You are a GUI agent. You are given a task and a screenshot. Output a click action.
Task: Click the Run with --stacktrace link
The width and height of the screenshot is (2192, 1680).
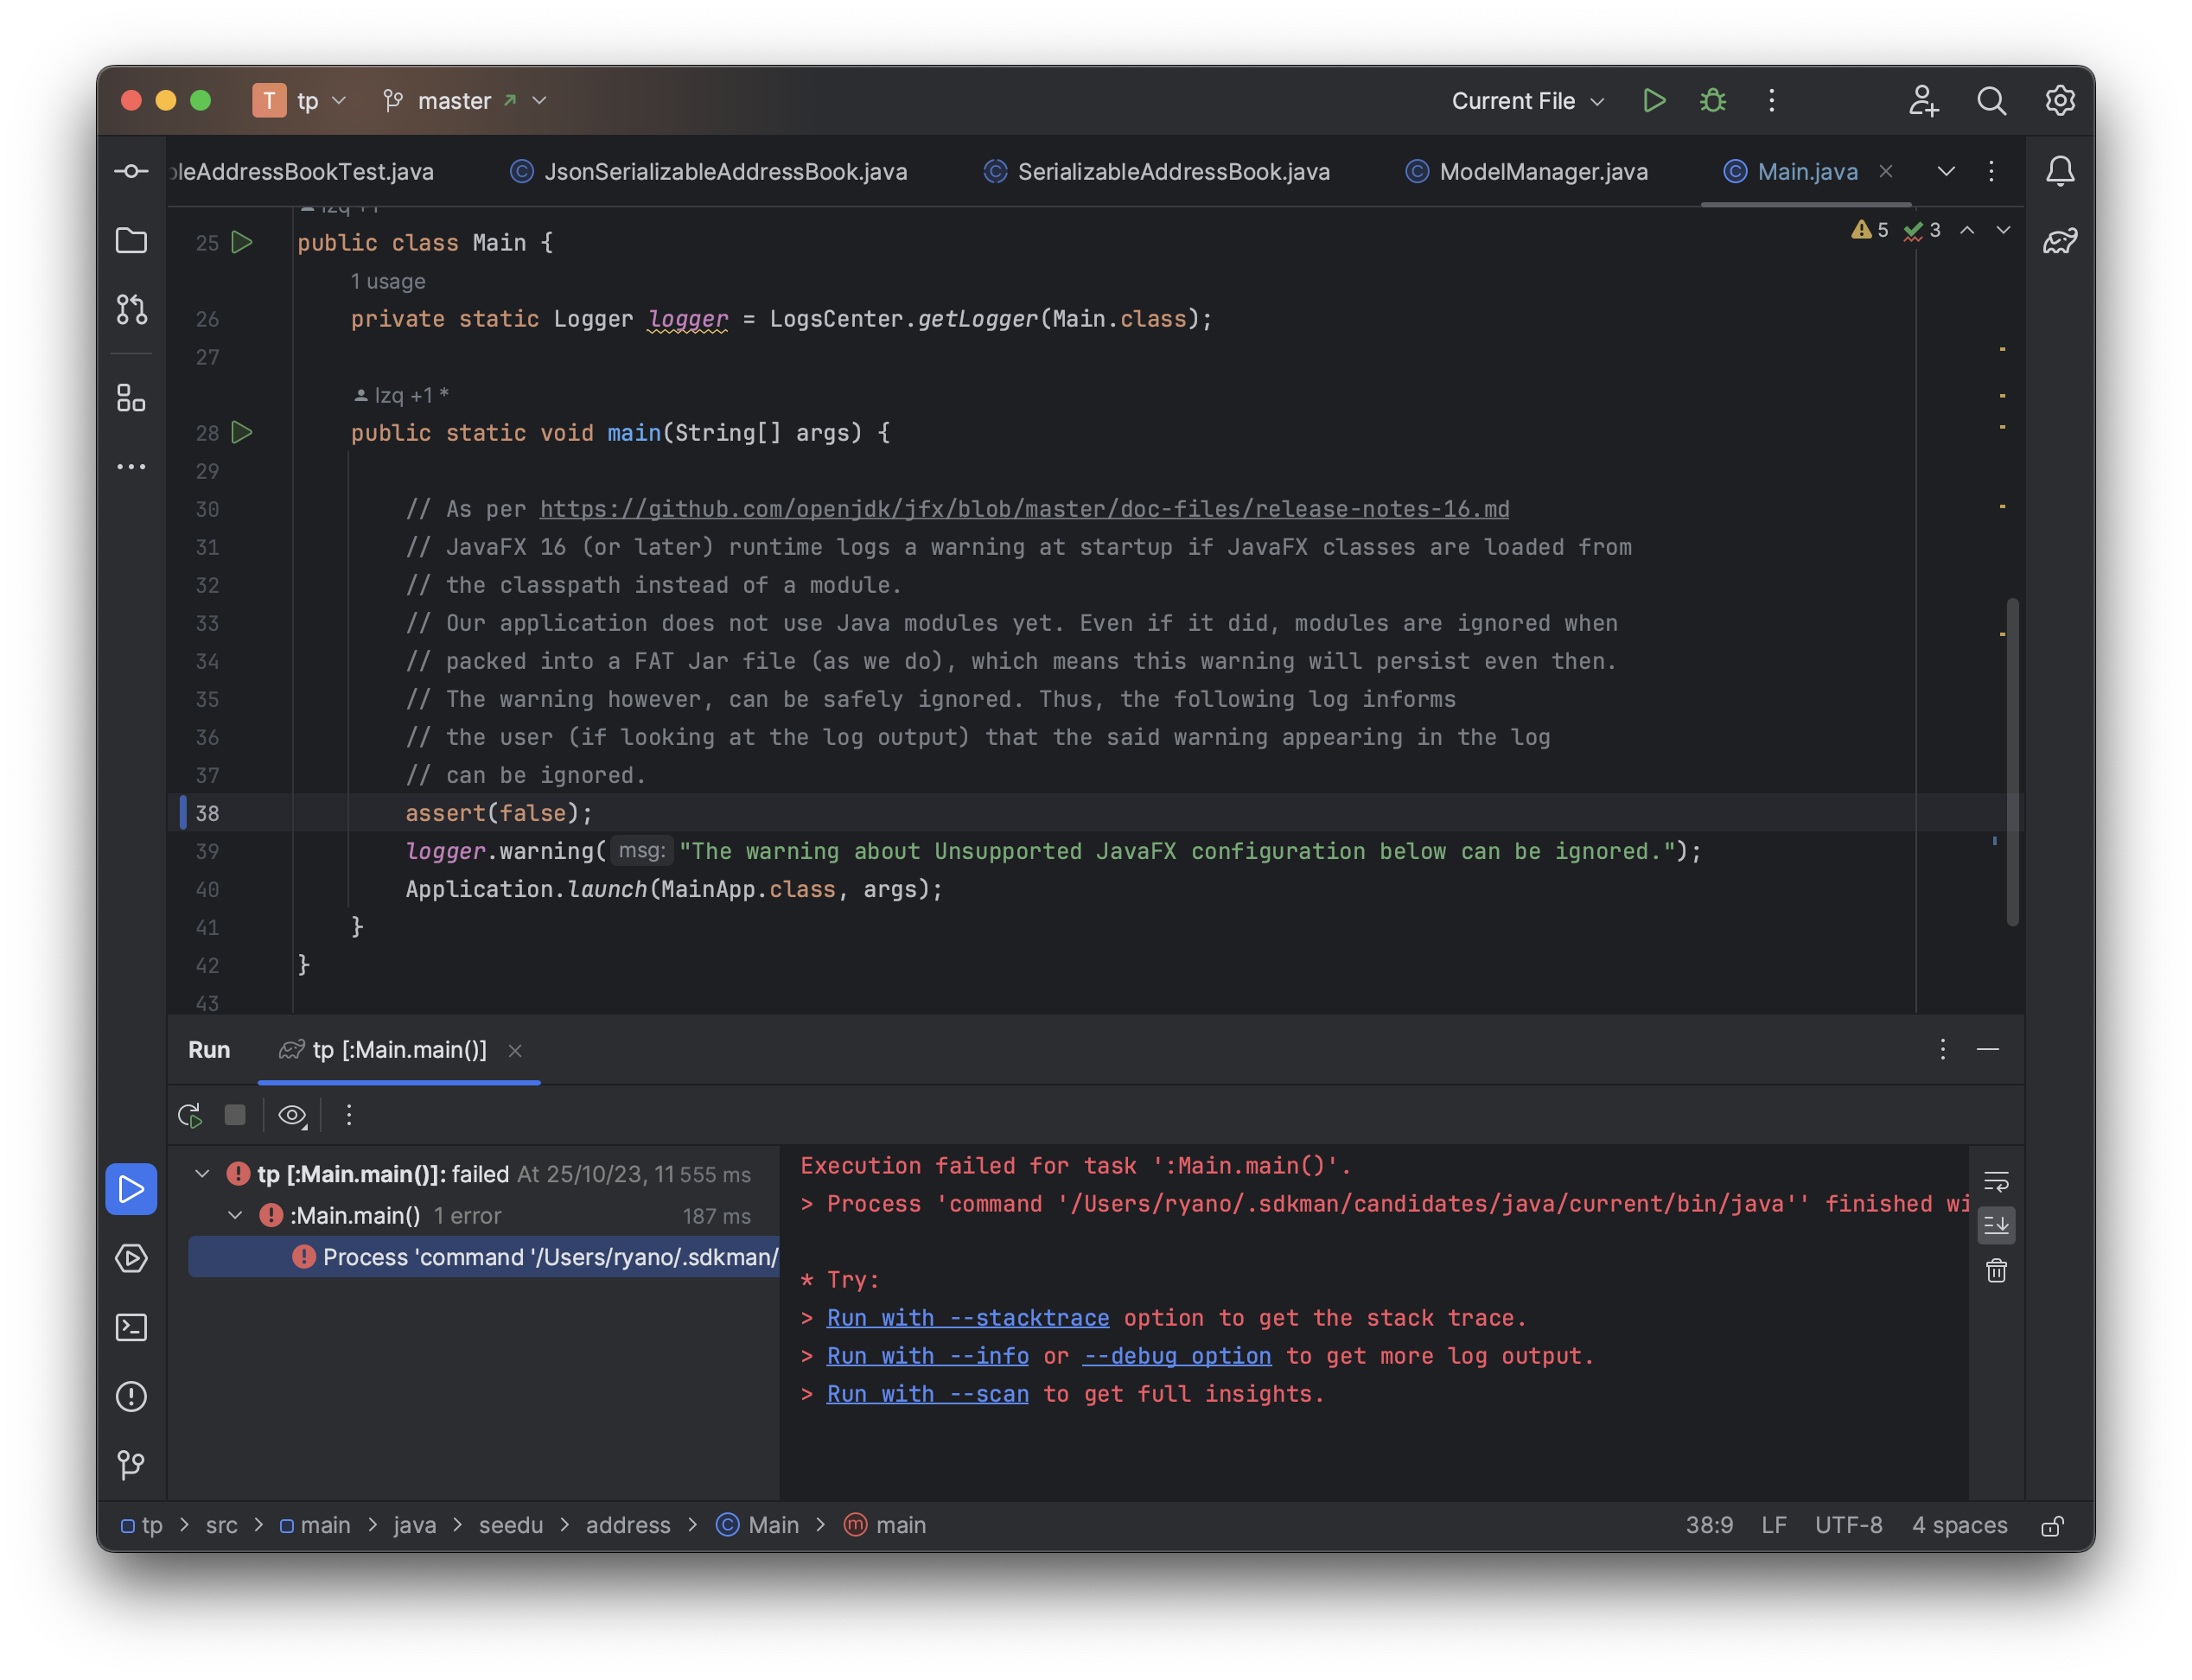click(967, 1318)
